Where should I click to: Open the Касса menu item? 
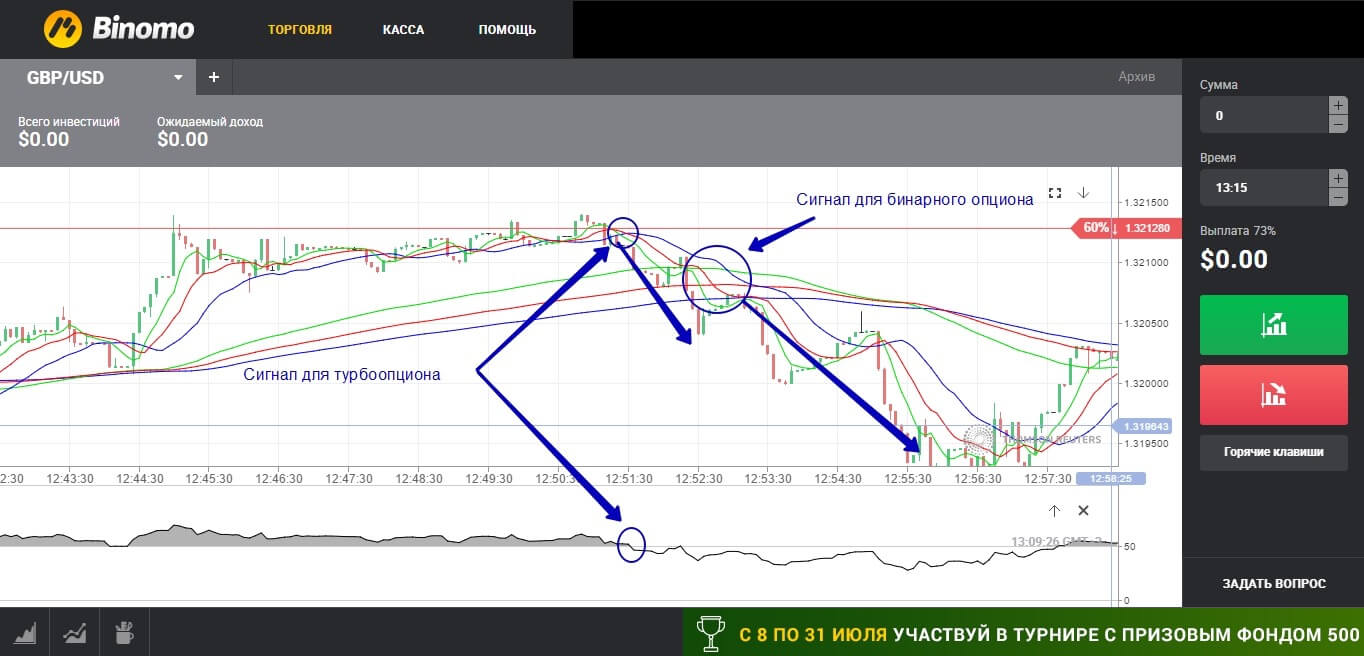click(403, 29)
